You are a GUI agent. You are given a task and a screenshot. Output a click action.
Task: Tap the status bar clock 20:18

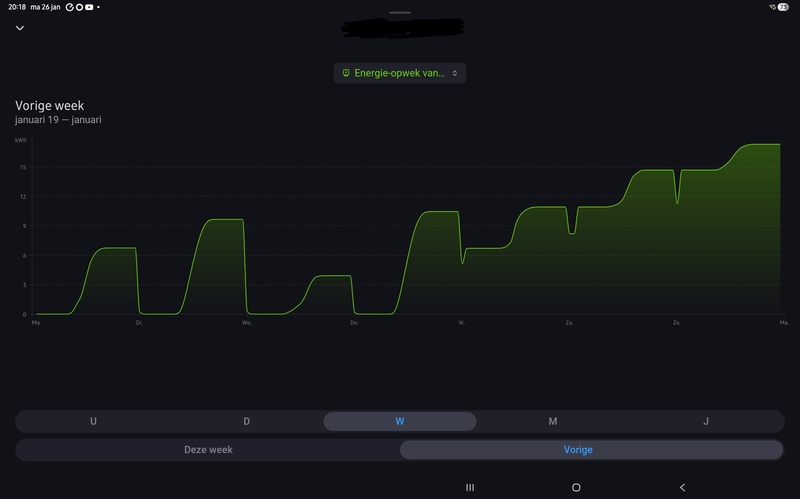(17, 7)
